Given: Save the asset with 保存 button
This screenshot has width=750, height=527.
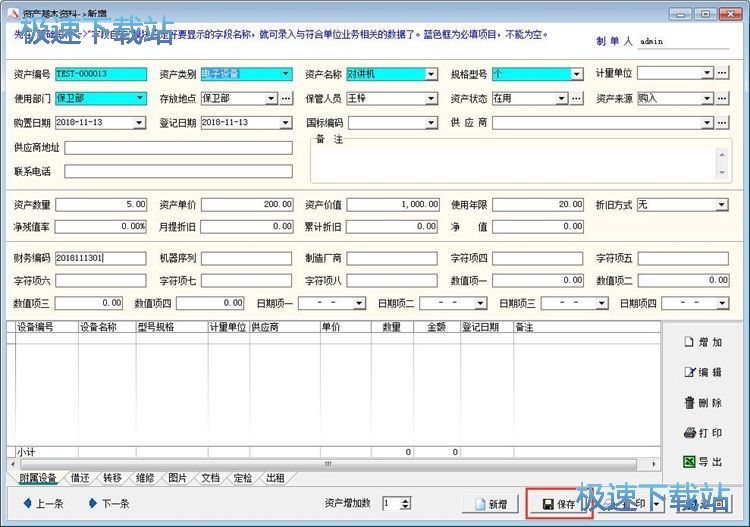Looking at the screenshot, I should 559,504.
